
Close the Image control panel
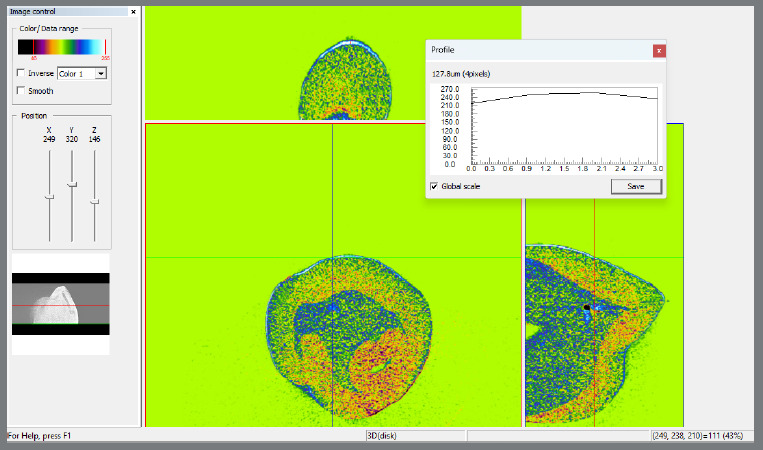coord(133,12)
